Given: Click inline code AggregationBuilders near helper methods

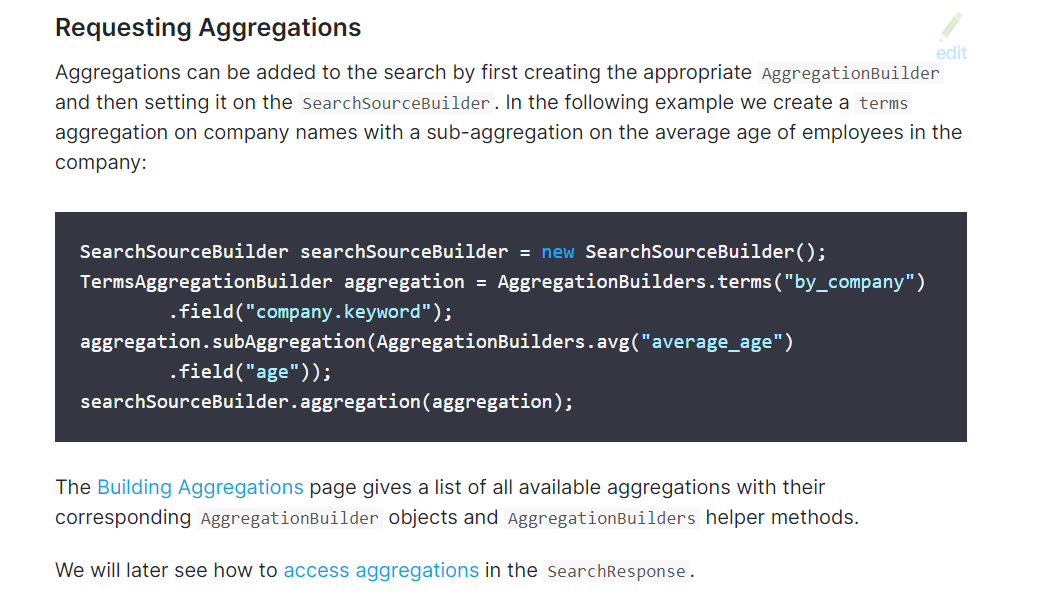Looking at the screenshot, I should click(x=602, y=518).
